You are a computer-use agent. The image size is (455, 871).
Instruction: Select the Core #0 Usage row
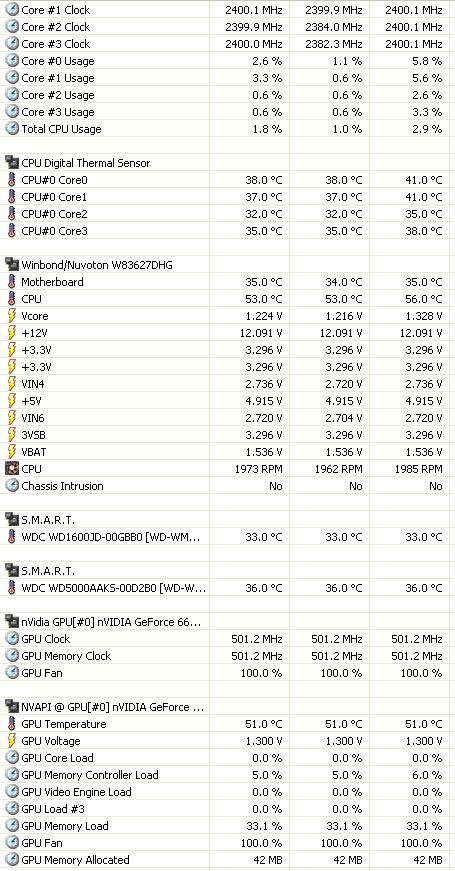click(227, 61)
